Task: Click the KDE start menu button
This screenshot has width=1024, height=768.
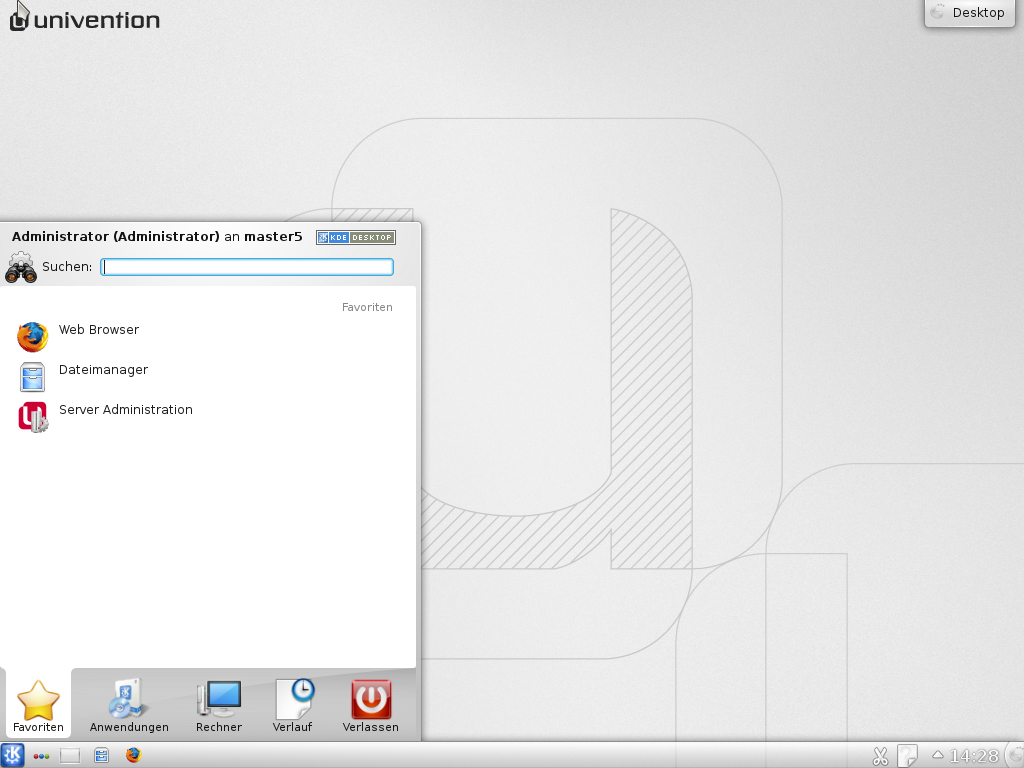Action: [13, 756]
